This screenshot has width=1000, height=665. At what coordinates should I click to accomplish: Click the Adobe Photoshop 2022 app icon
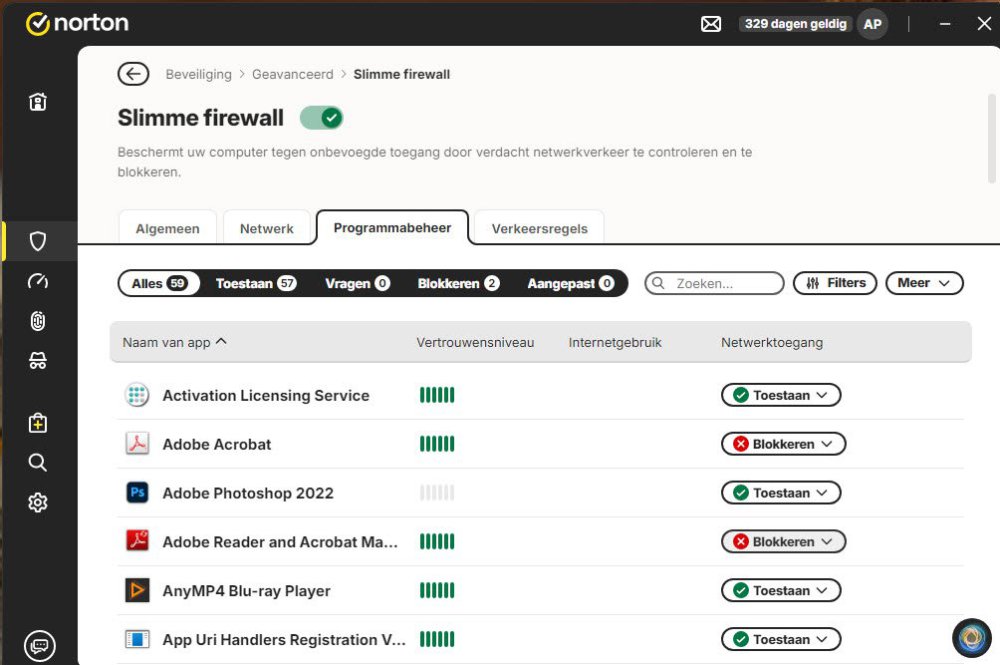pyautogui.click(x=137, y=493)
